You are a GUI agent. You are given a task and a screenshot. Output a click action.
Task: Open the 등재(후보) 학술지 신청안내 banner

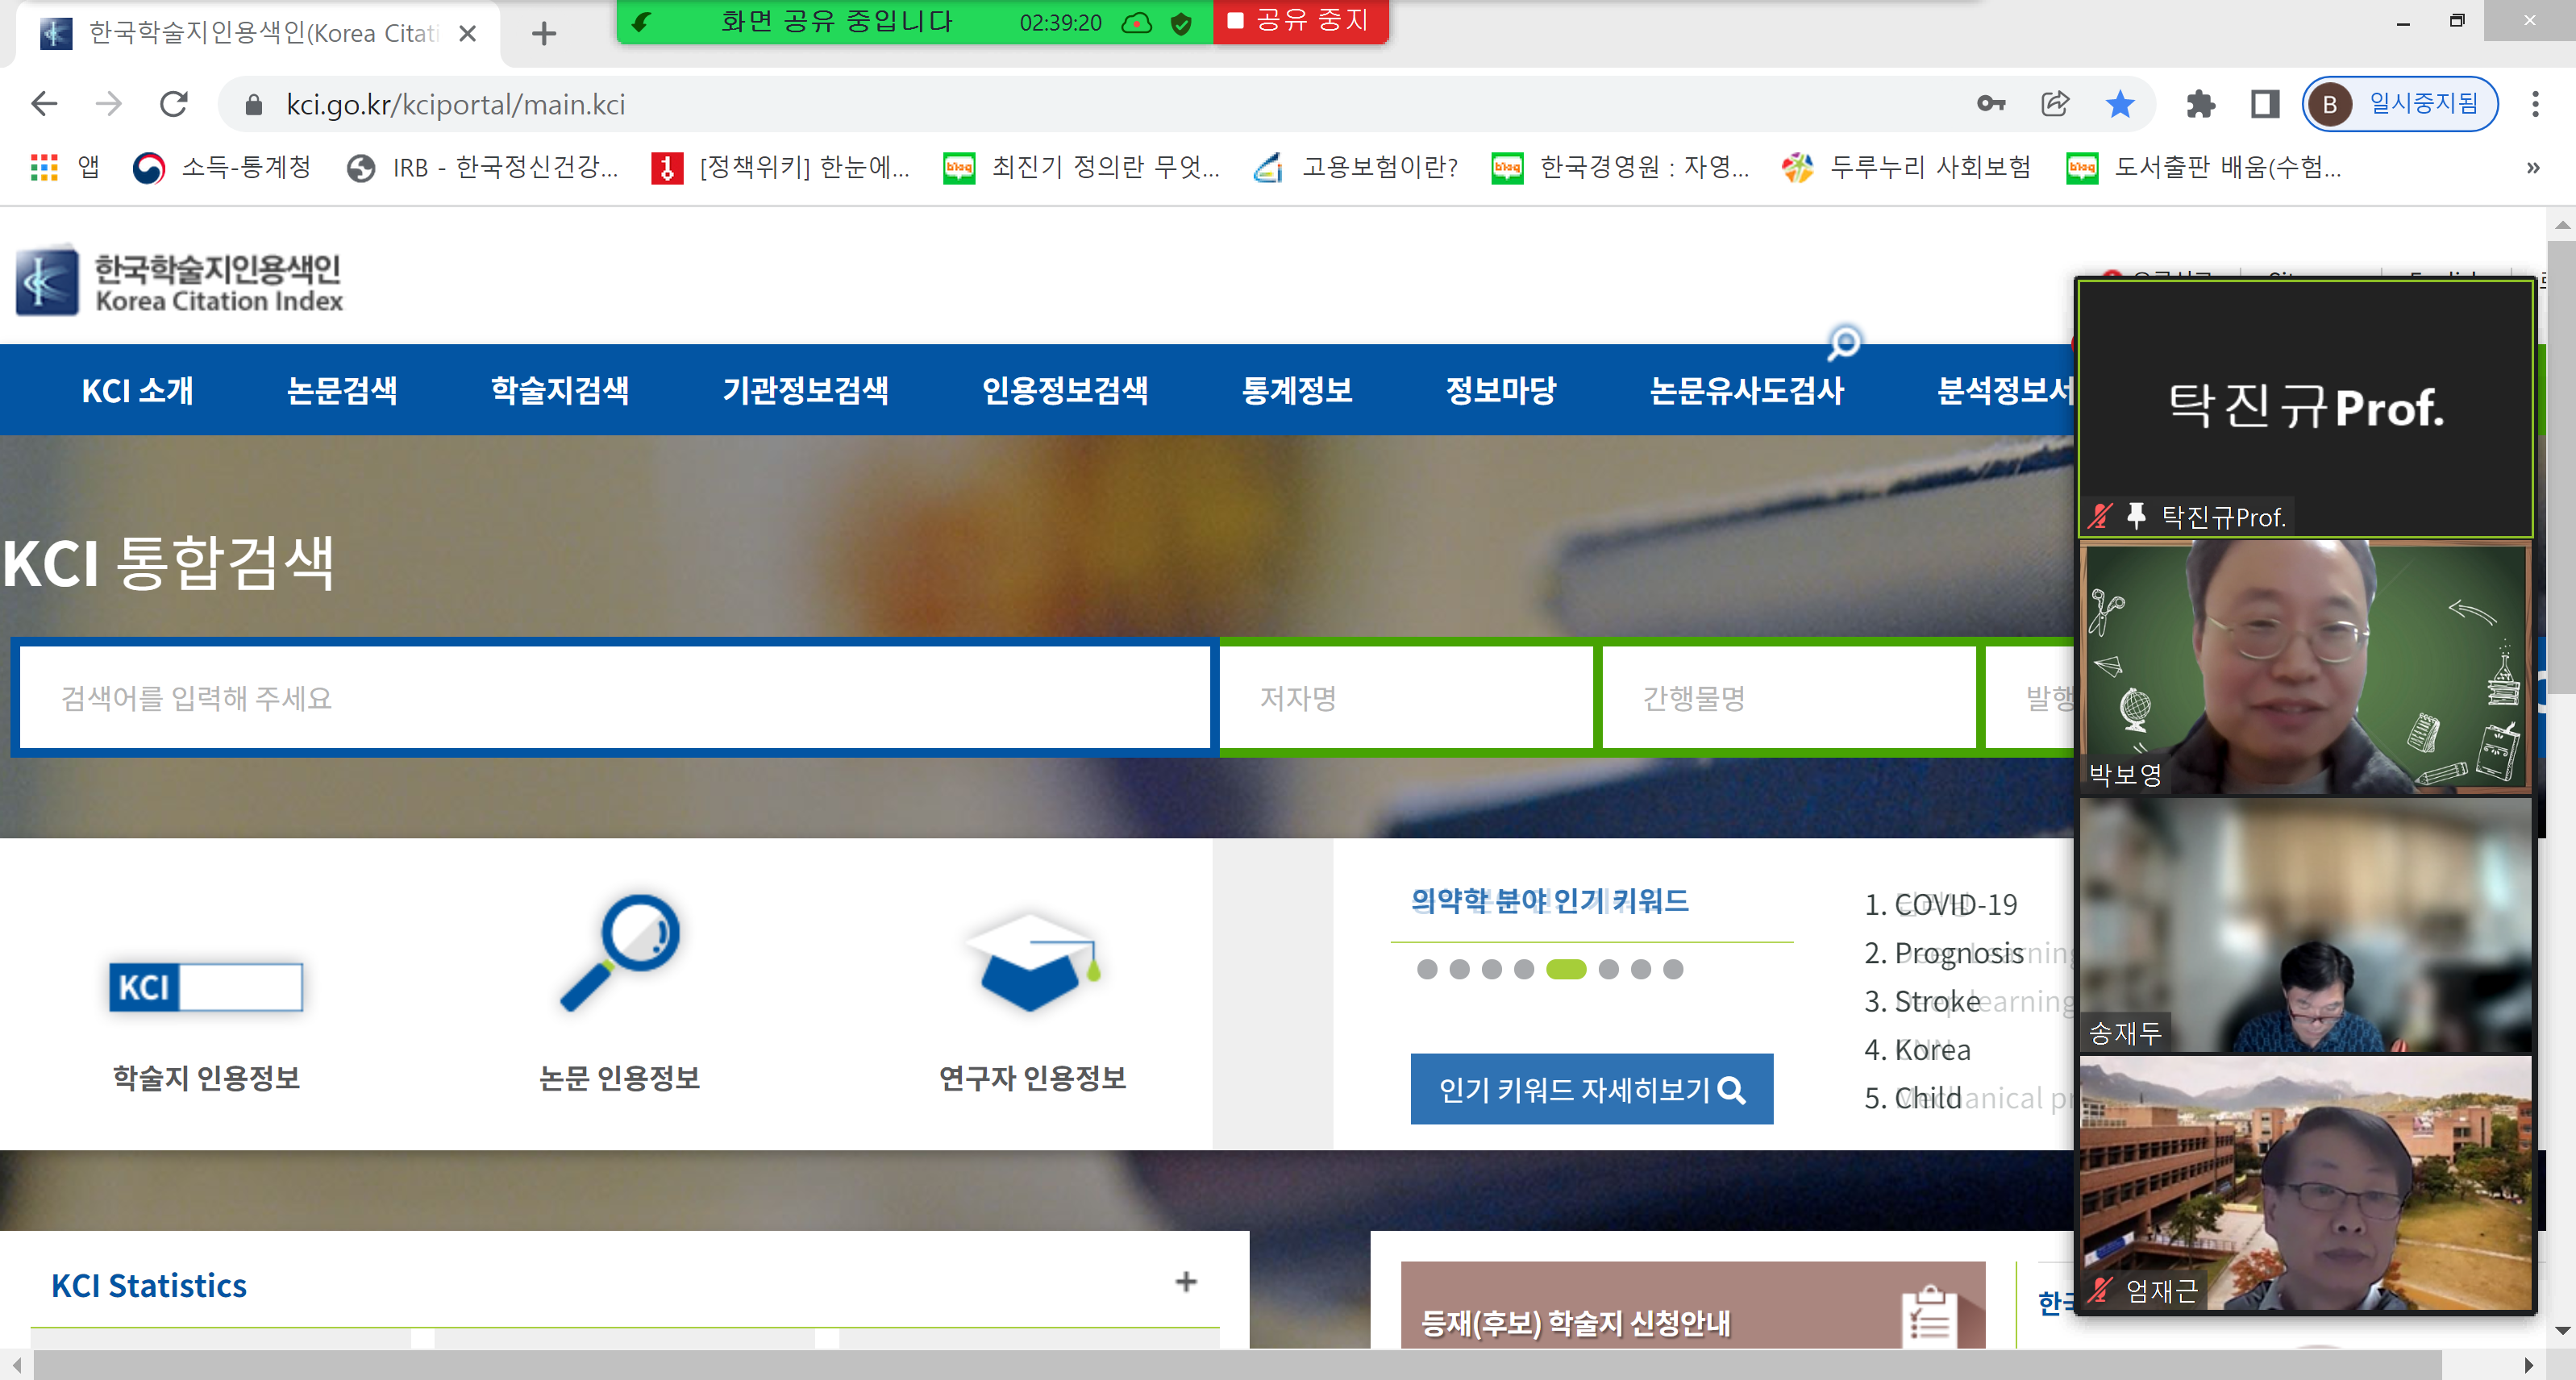pyautogui.click(x=1692, y=1306)
